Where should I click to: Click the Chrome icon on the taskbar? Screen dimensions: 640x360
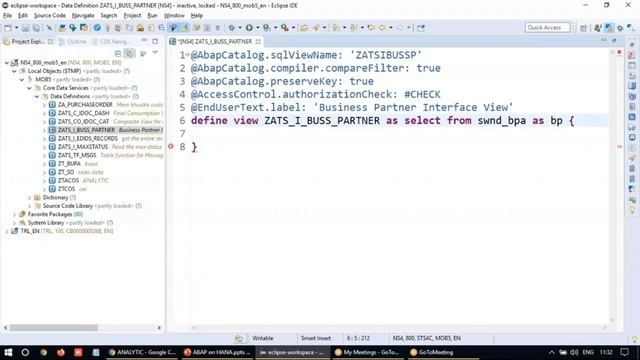[43, 352]
